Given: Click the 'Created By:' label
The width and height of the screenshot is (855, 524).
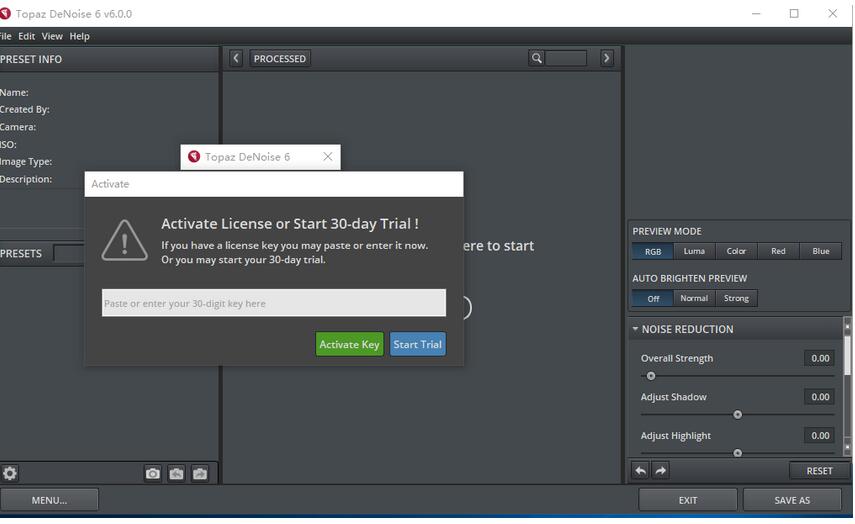Looking at the screenshot, I should (25, 109).
